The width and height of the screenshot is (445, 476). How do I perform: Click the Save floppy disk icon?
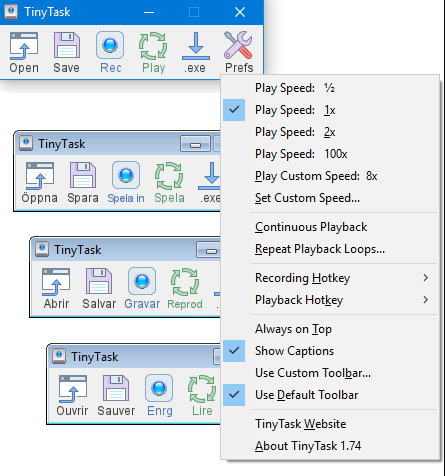[x=67, y=46]
